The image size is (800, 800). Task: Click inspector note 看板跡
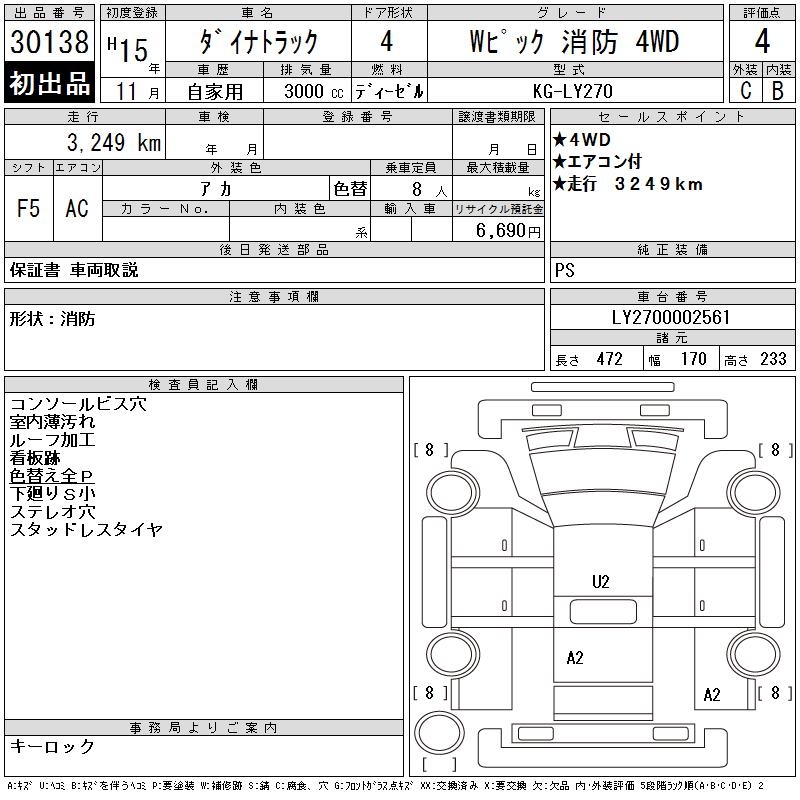[x=35, y=458]
